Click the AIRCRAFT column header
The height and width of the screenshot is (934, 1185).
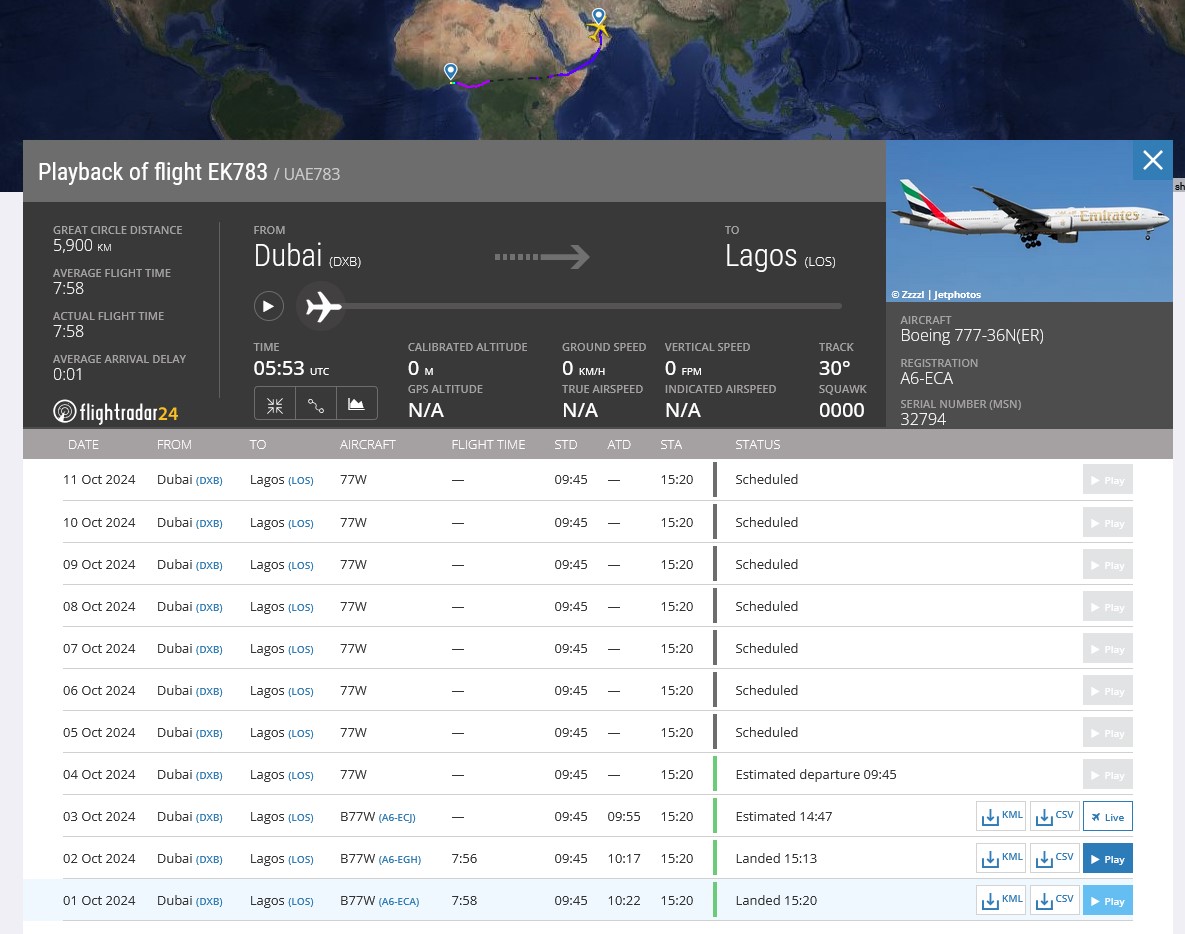tap(367, 444)
